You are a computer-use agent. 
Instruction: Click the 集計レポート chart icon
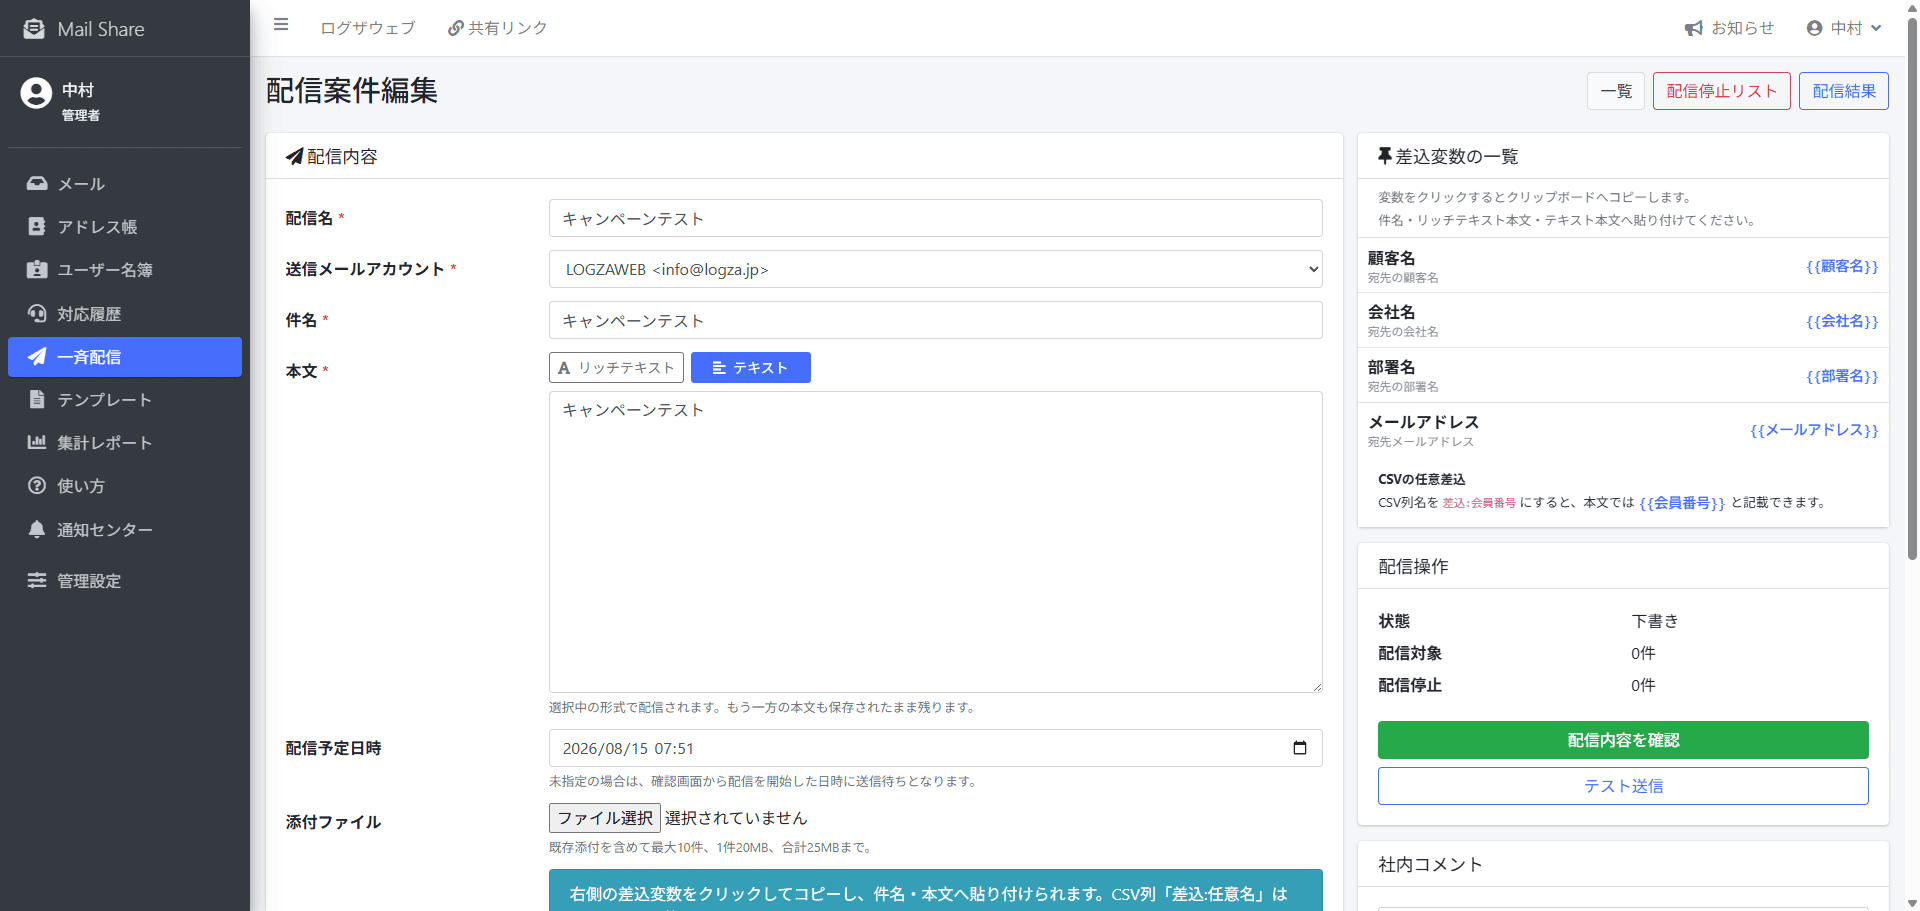[x=37, y=442]
